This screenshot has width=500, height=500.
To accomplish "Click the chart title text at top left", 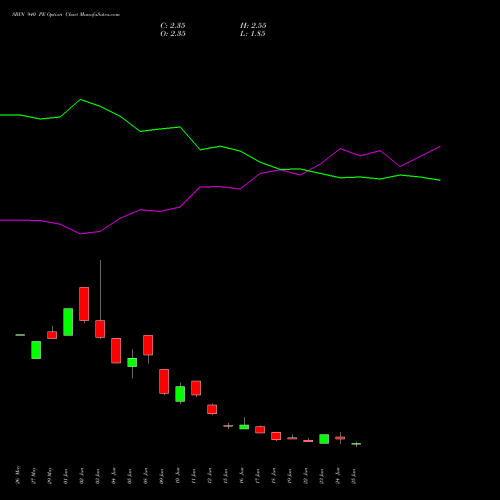I will [66, 15].
